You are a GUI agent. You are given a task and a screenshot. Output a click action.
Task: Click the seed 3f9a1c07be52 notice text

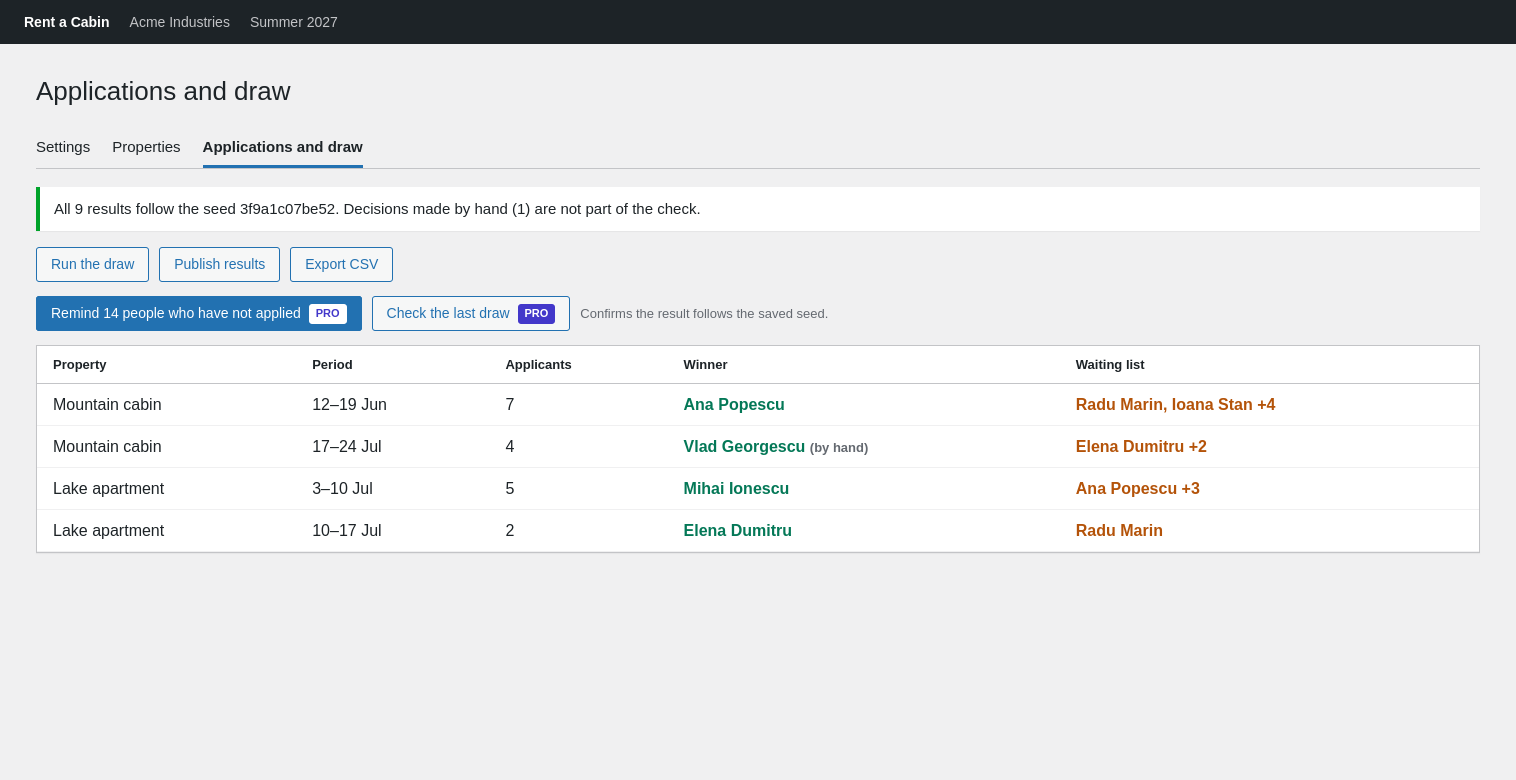tap(377, 209)
